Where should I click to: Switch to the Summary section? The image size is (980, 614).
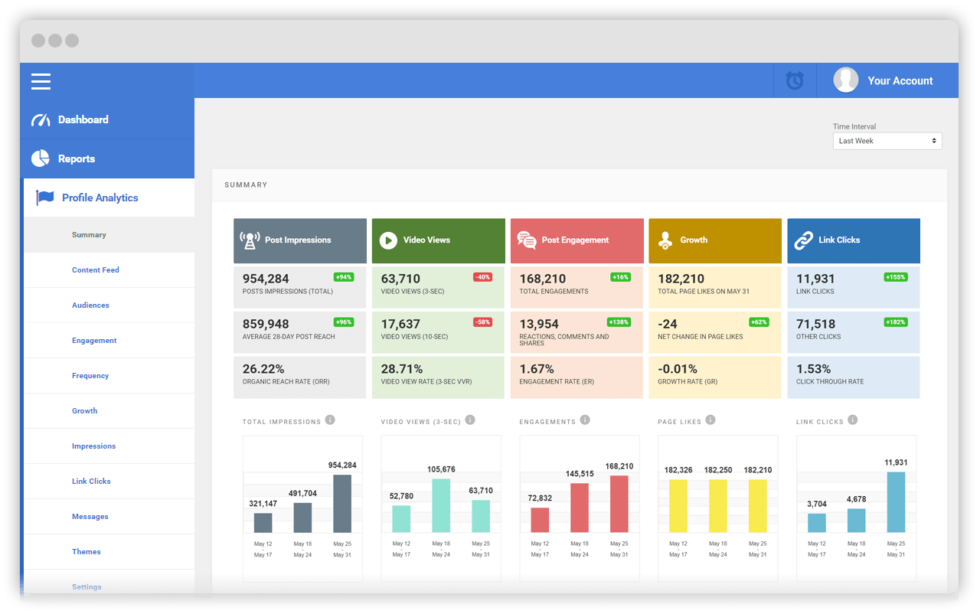coord(88,234)
